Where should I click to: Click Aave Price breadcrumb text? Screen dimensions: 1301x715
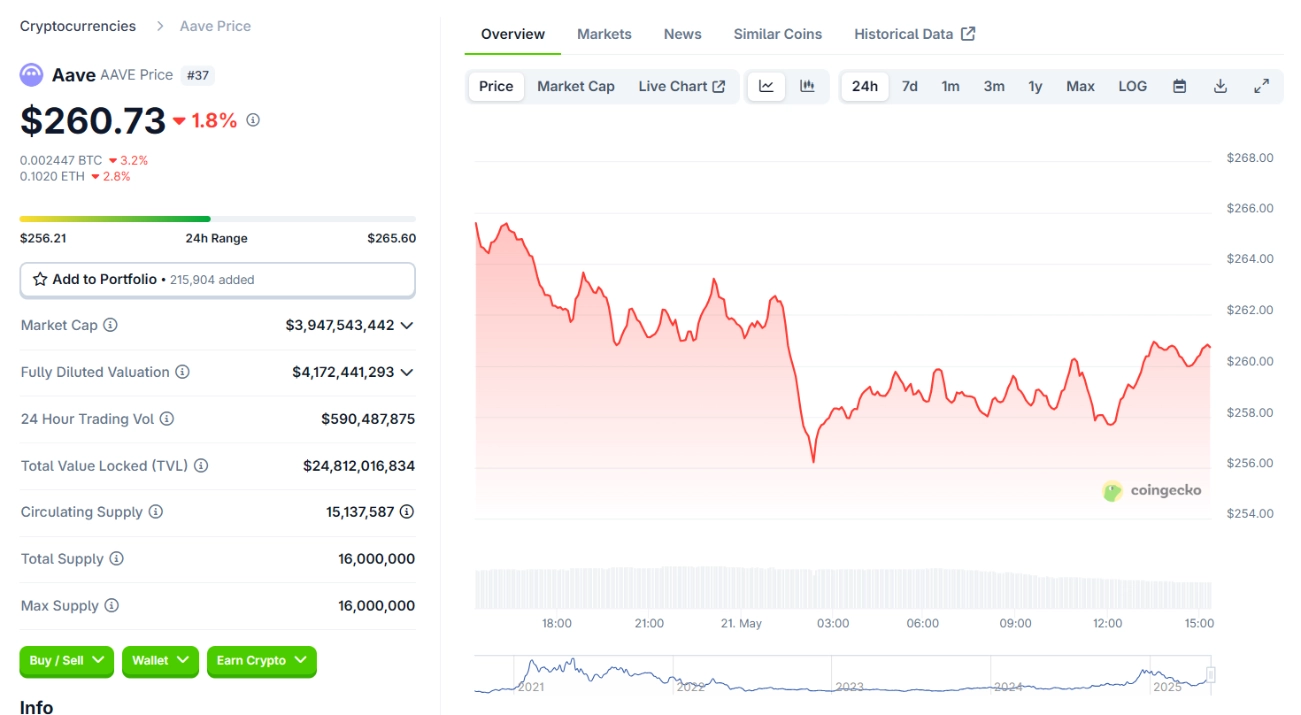(215, 26)
